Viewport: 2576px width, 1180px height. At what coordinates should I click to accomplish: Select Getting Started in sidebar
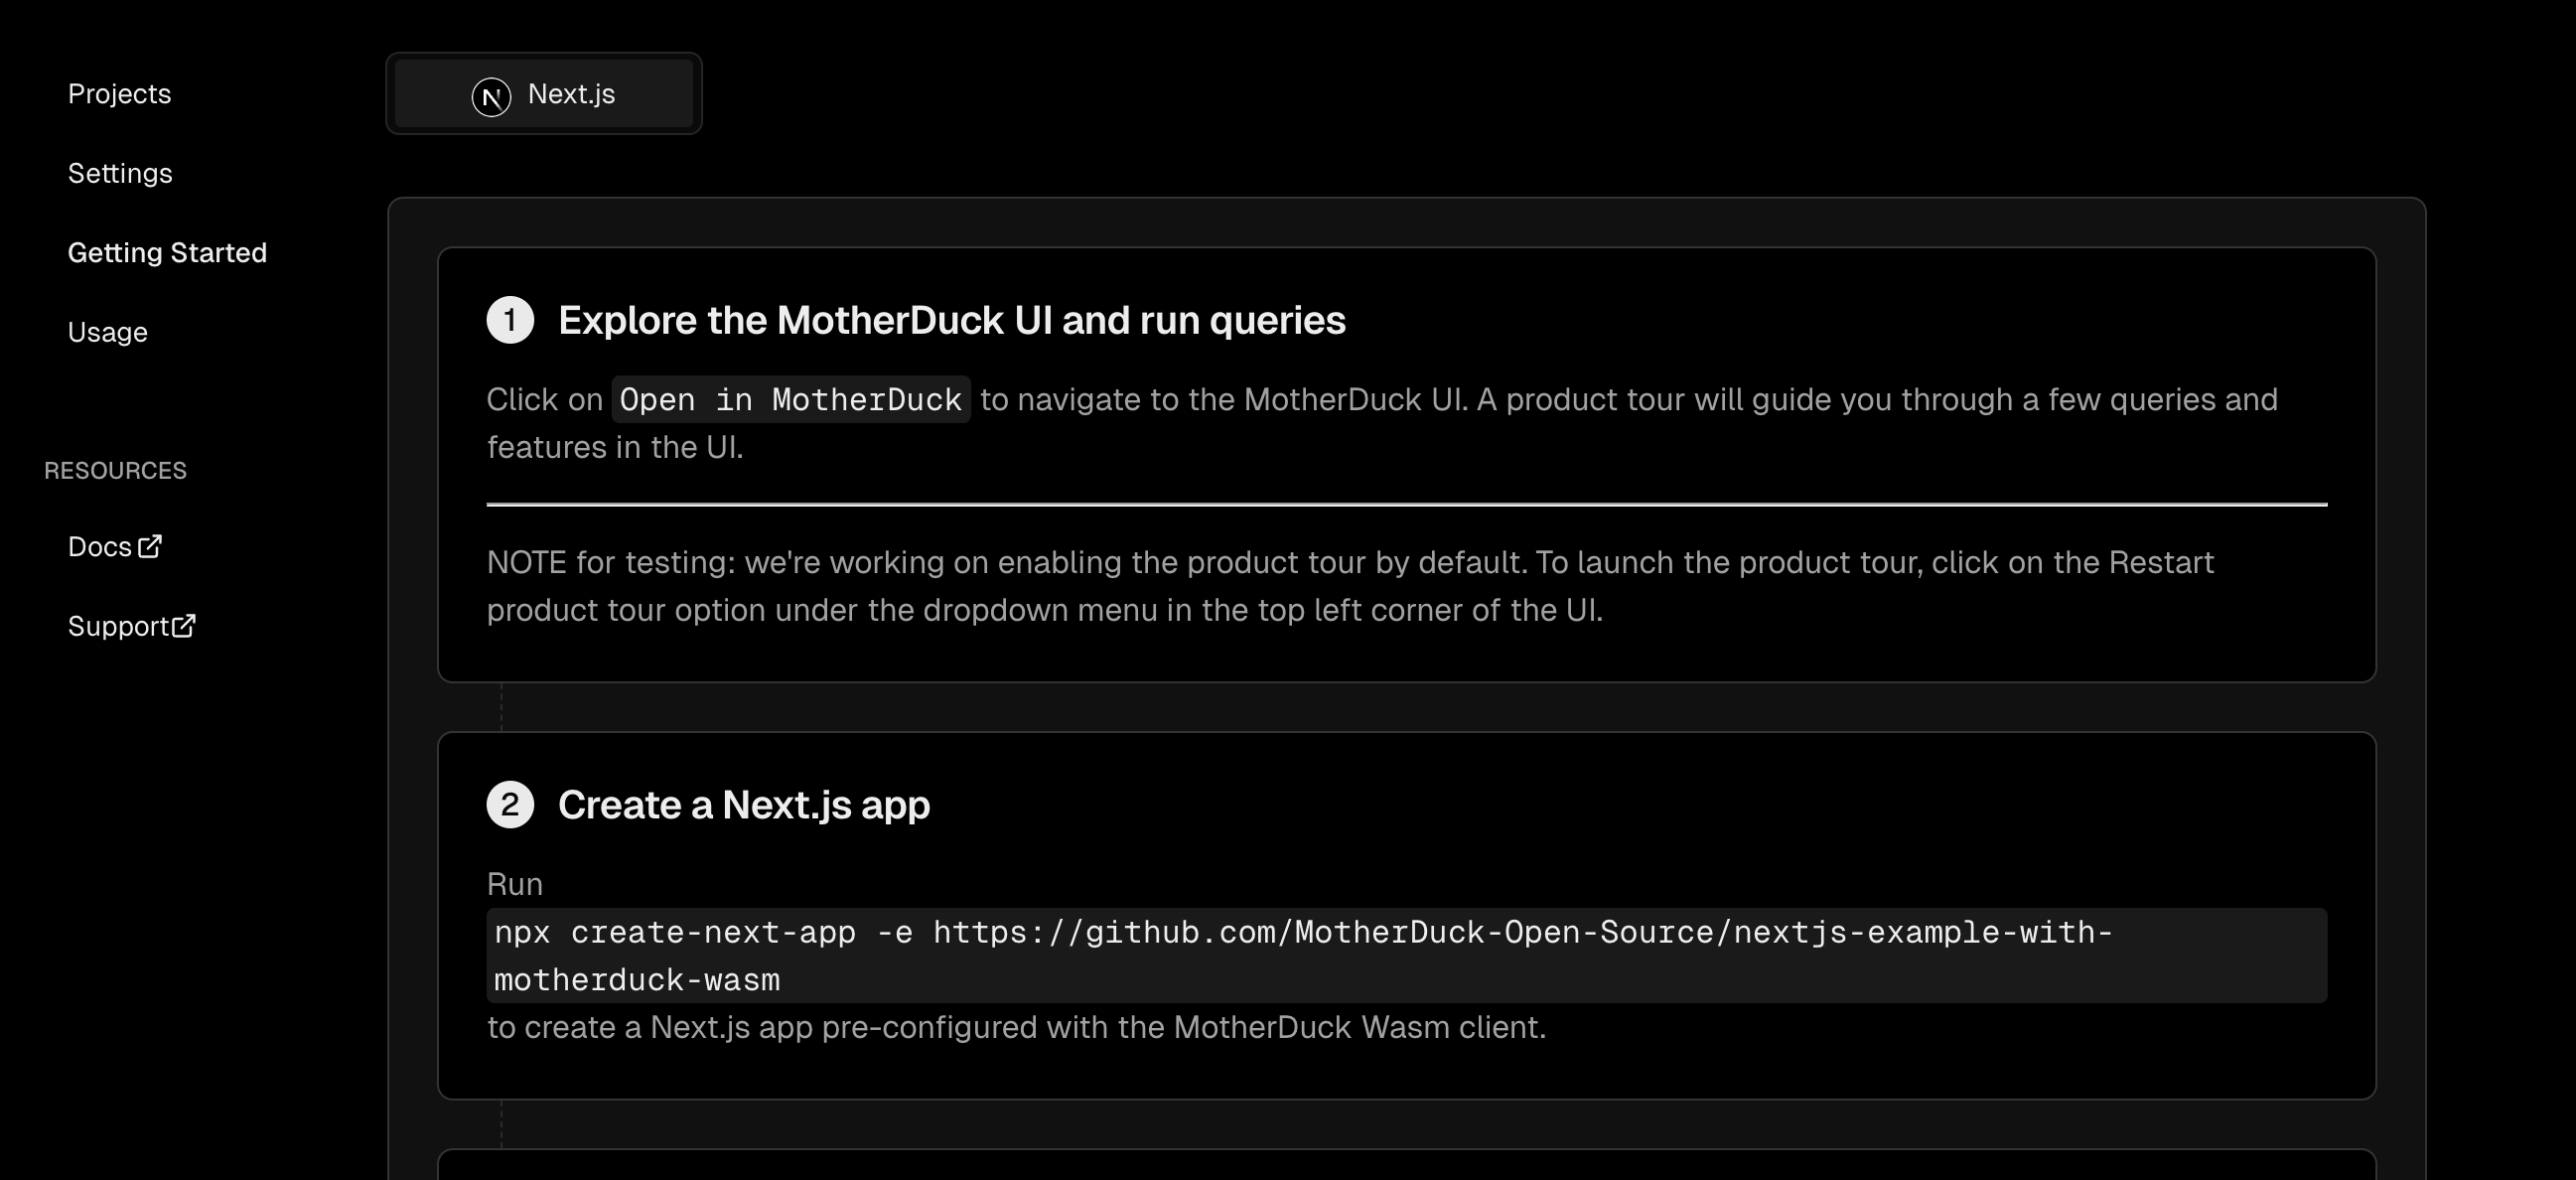(167, 252)
